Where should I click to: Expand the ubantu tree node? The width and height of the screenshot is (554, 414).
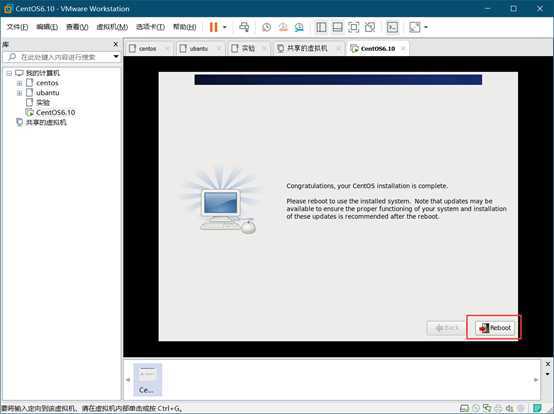(19, 93)
